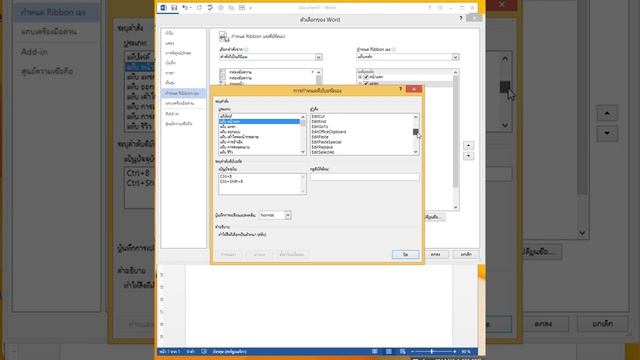Click zoom in plus in status bar
Image resolution: width=640 pixels, height=360 pixels.
pos(455,351)
